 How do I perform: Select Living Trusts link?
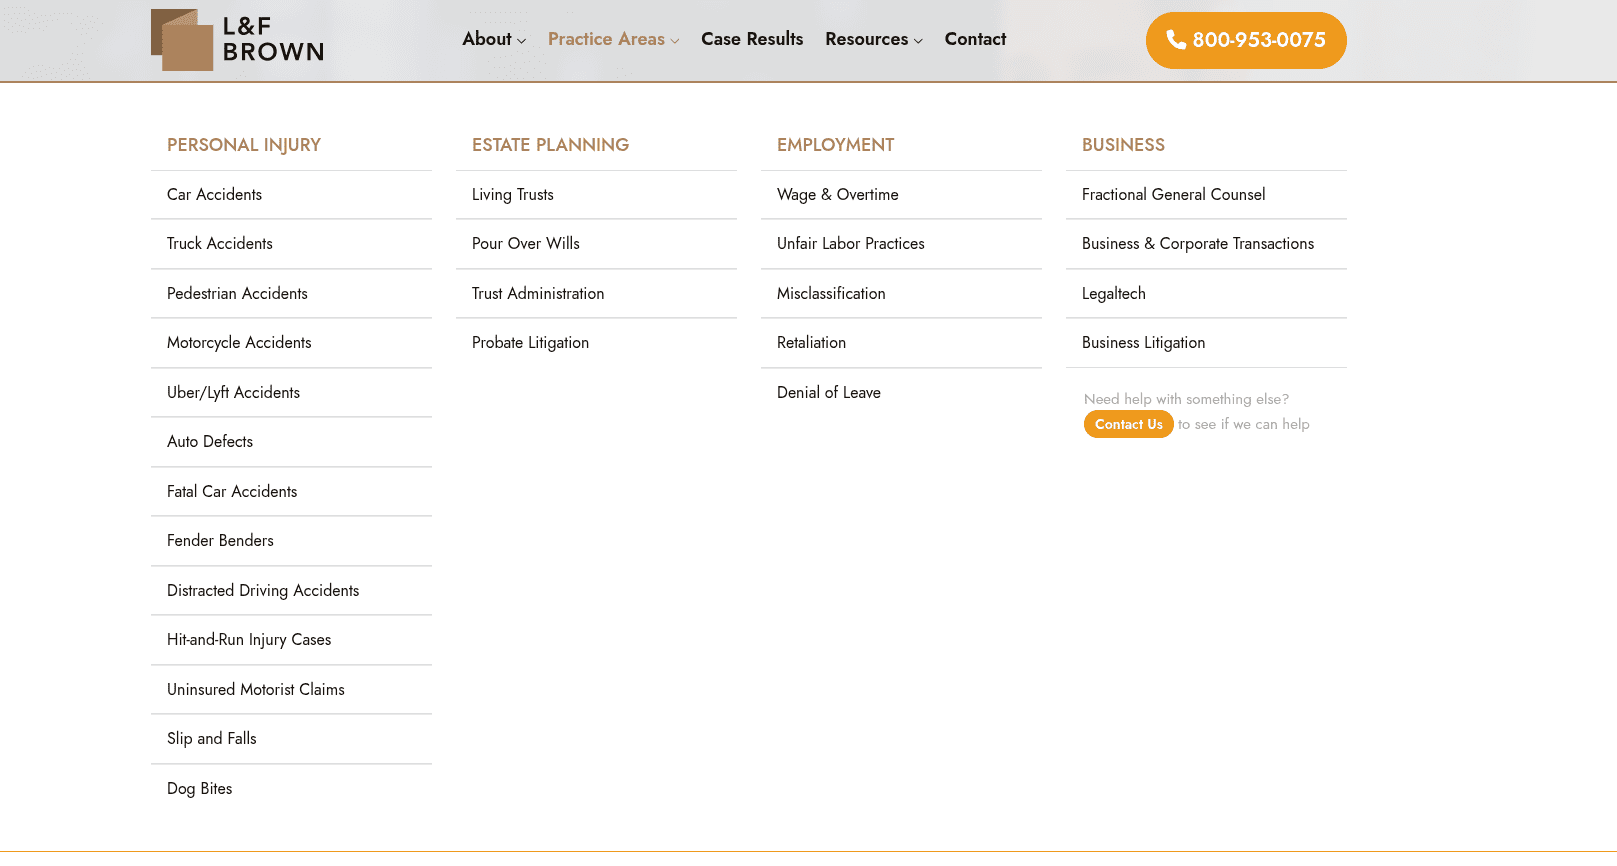[x=596, y=195]
